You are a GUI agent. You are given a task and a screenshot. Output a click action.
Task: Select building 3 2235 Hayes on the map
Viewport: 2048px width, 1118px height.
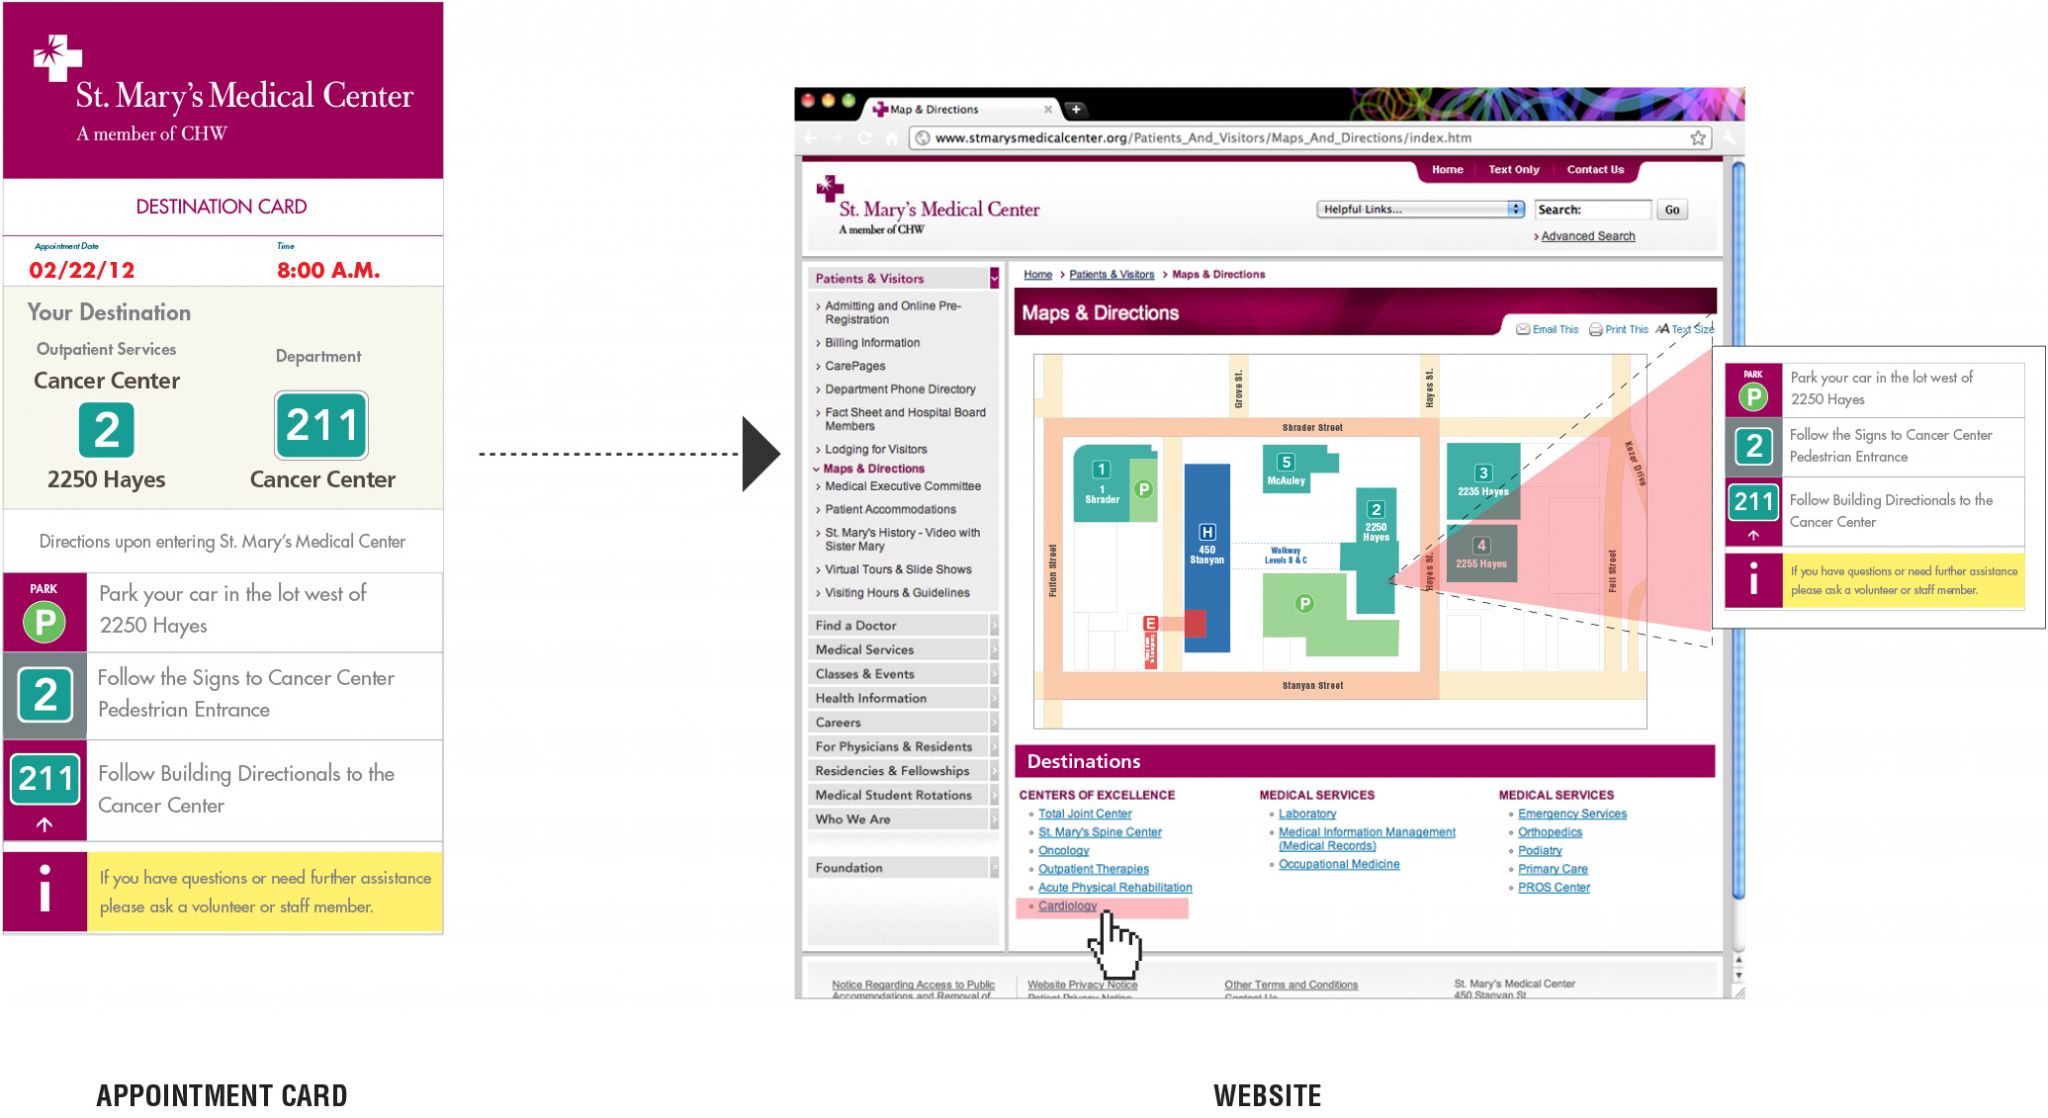pyautogui.click(x=1483, y=481)
